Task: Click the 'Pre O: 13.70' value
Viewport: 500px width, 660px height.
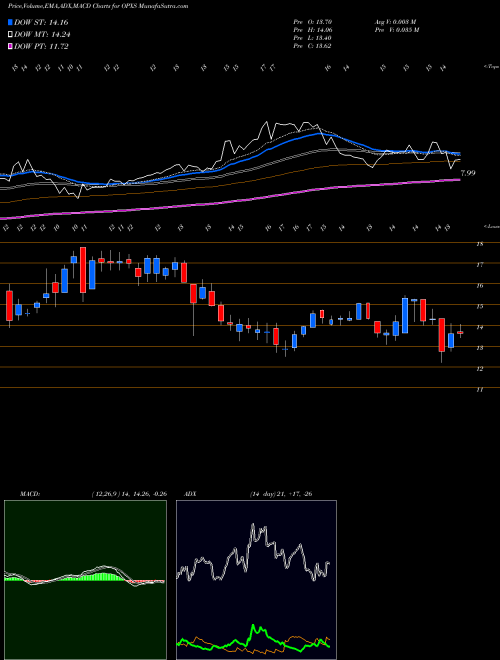Action: coord(313,22)
